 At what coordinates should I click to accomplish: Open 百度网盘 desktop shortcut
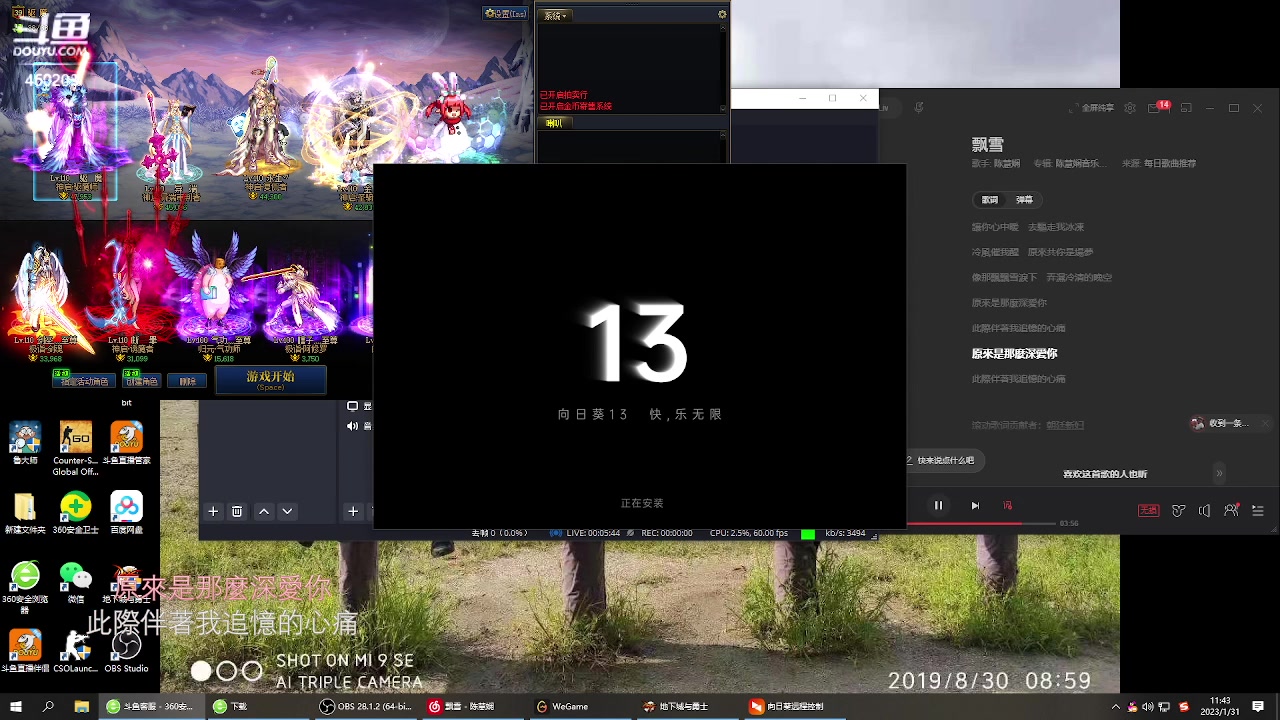point(127,514)
